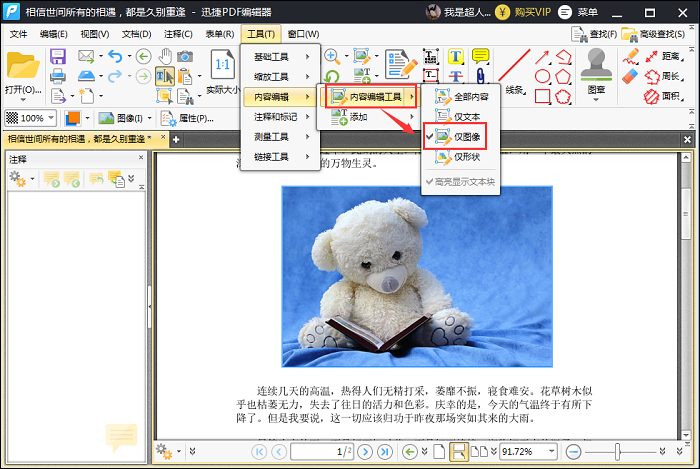The image size is (700, 469).
Task: Click the hamburger Menu button
Action: tap(578, 12)
